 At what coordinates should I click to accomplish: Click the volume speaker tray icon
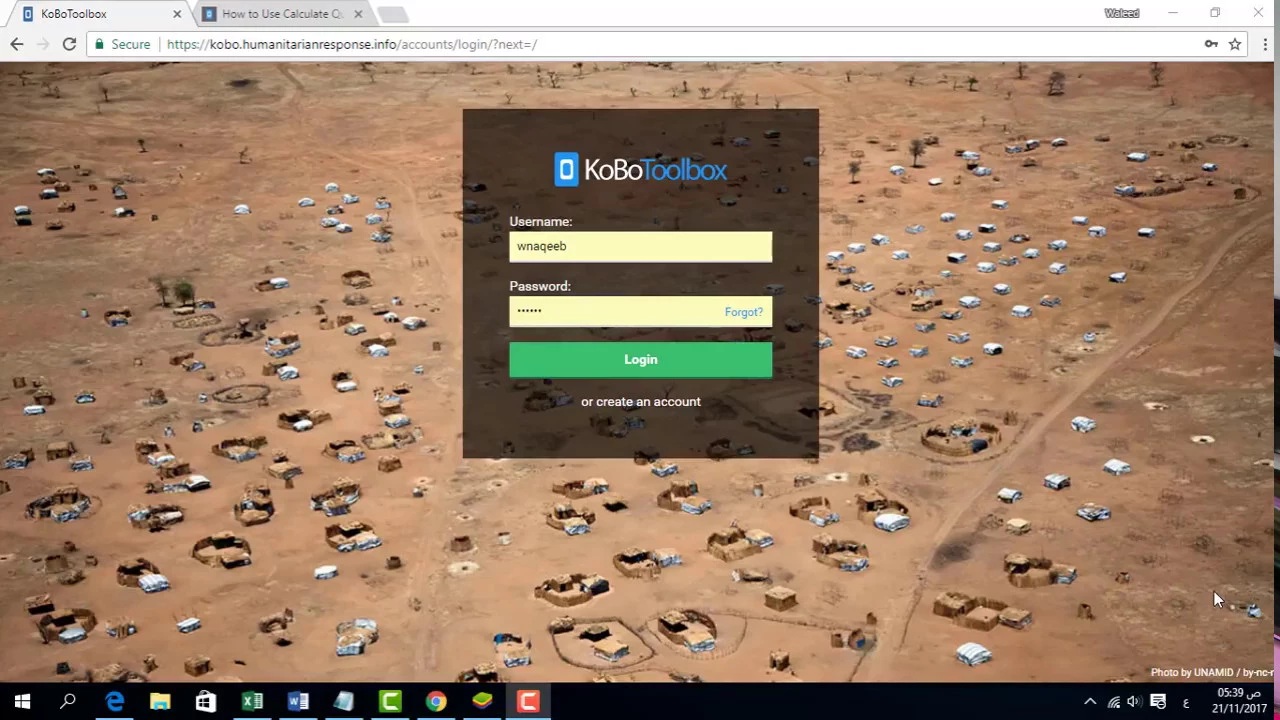(x=1134, y=702)
